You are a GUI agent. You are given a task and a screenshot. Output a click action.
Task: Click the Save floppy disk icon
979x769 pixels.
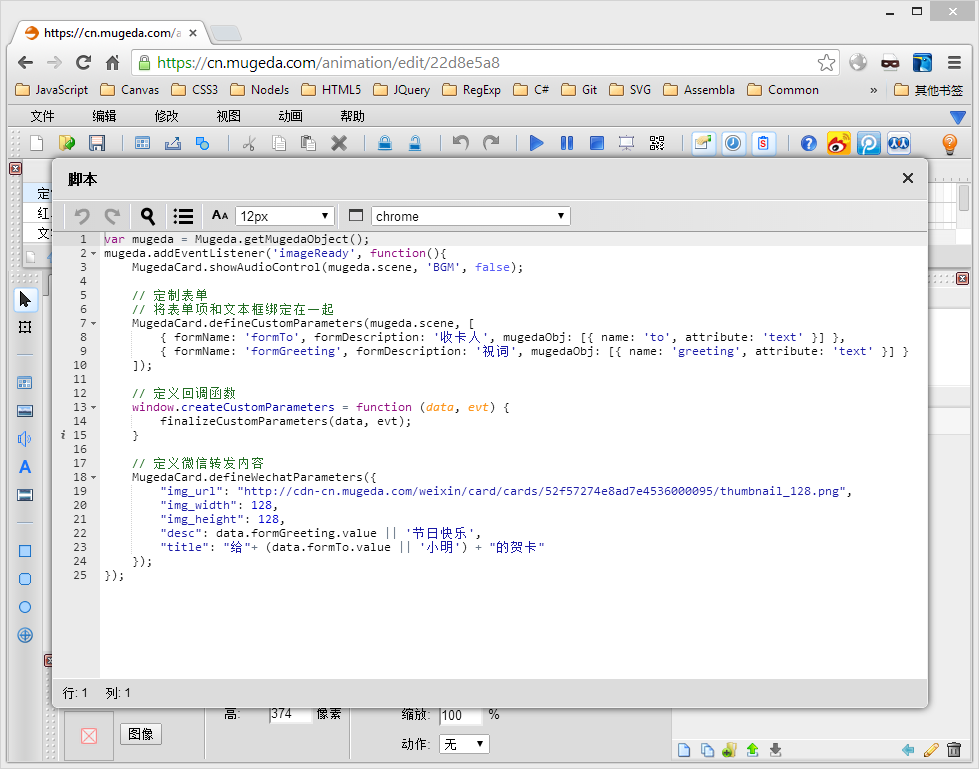[97, 143]
